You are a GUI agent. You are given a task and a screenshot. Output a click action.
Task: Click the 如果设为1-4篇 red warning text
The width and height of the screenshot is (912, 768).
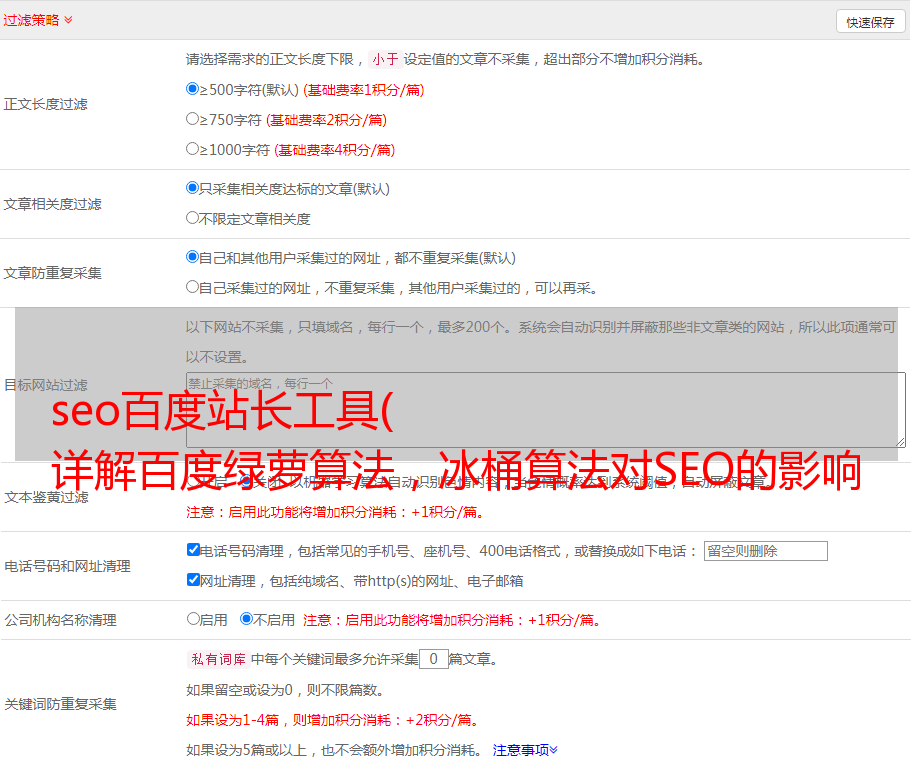pos(334,720)
